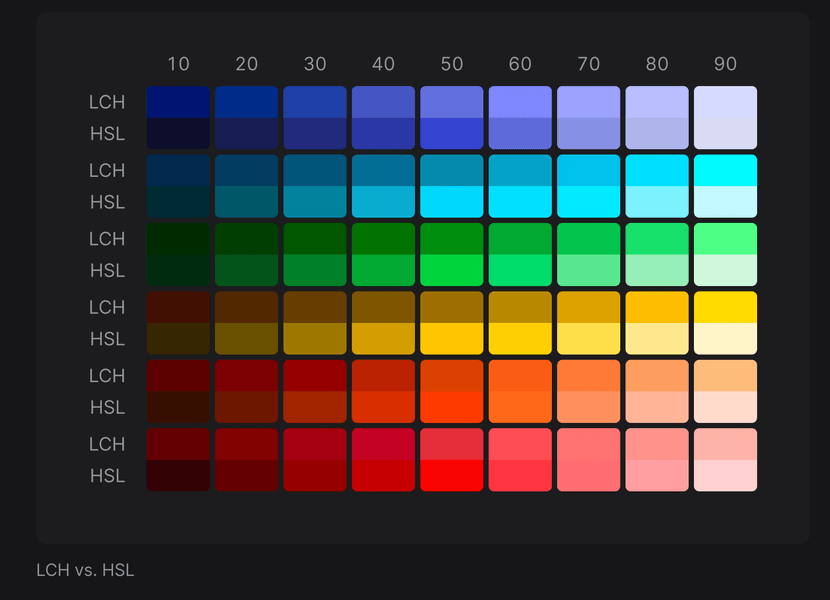The image size is (830, 600).
Task: Choose the HSL yellow swatch in column 60
Action: click(x=520, y=338)
